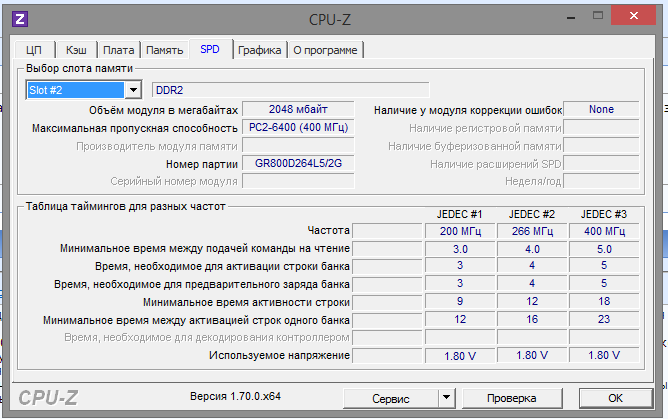668x419 pixels.
Task: Click the error correction None field
Action: click(601, 109)
